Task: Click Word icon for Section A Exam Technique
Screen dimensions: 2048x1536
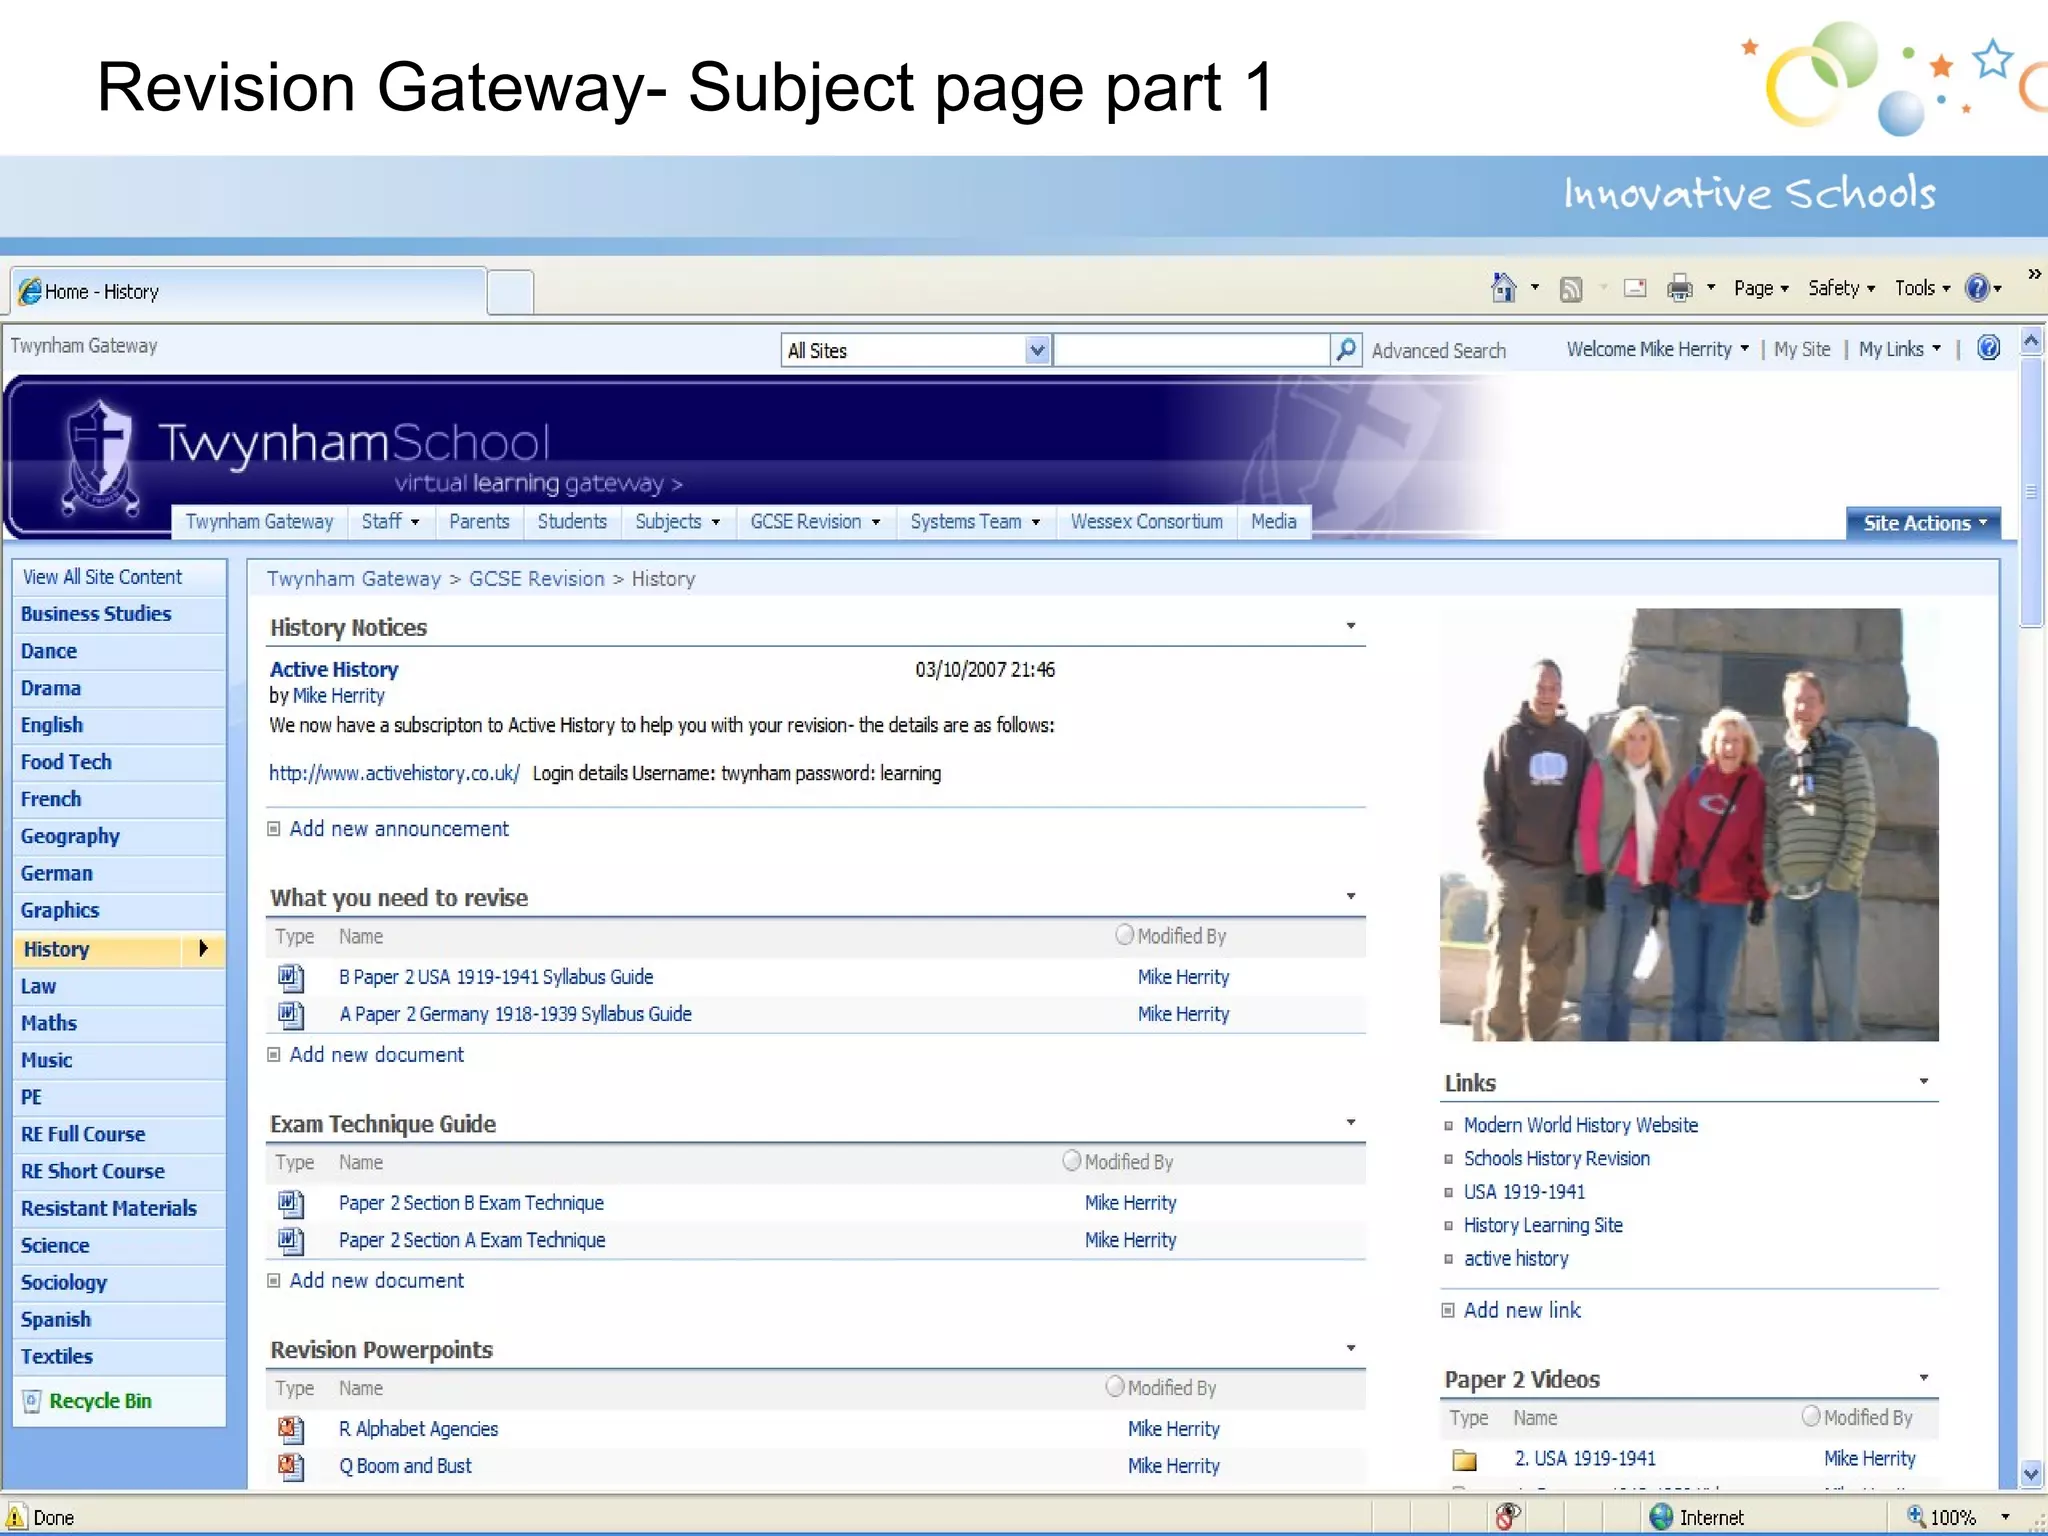Action: (290, 1240)
